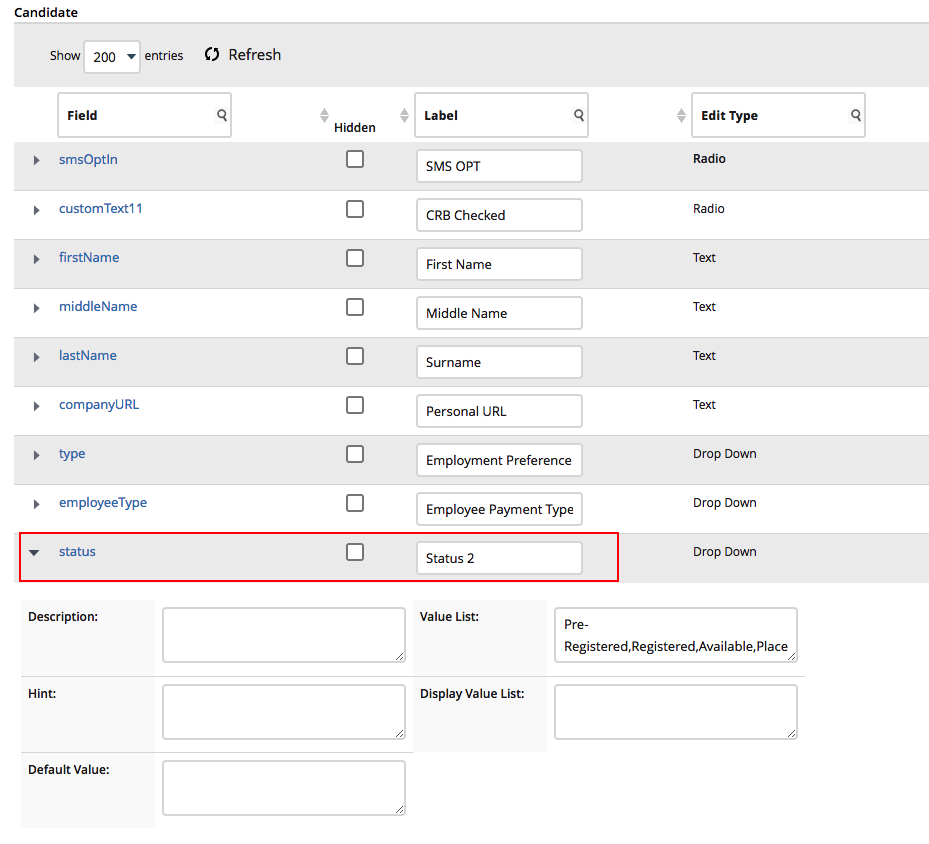Open the Show entries dropdown
This screenshot has width=929, height=844.
point(112,57)
